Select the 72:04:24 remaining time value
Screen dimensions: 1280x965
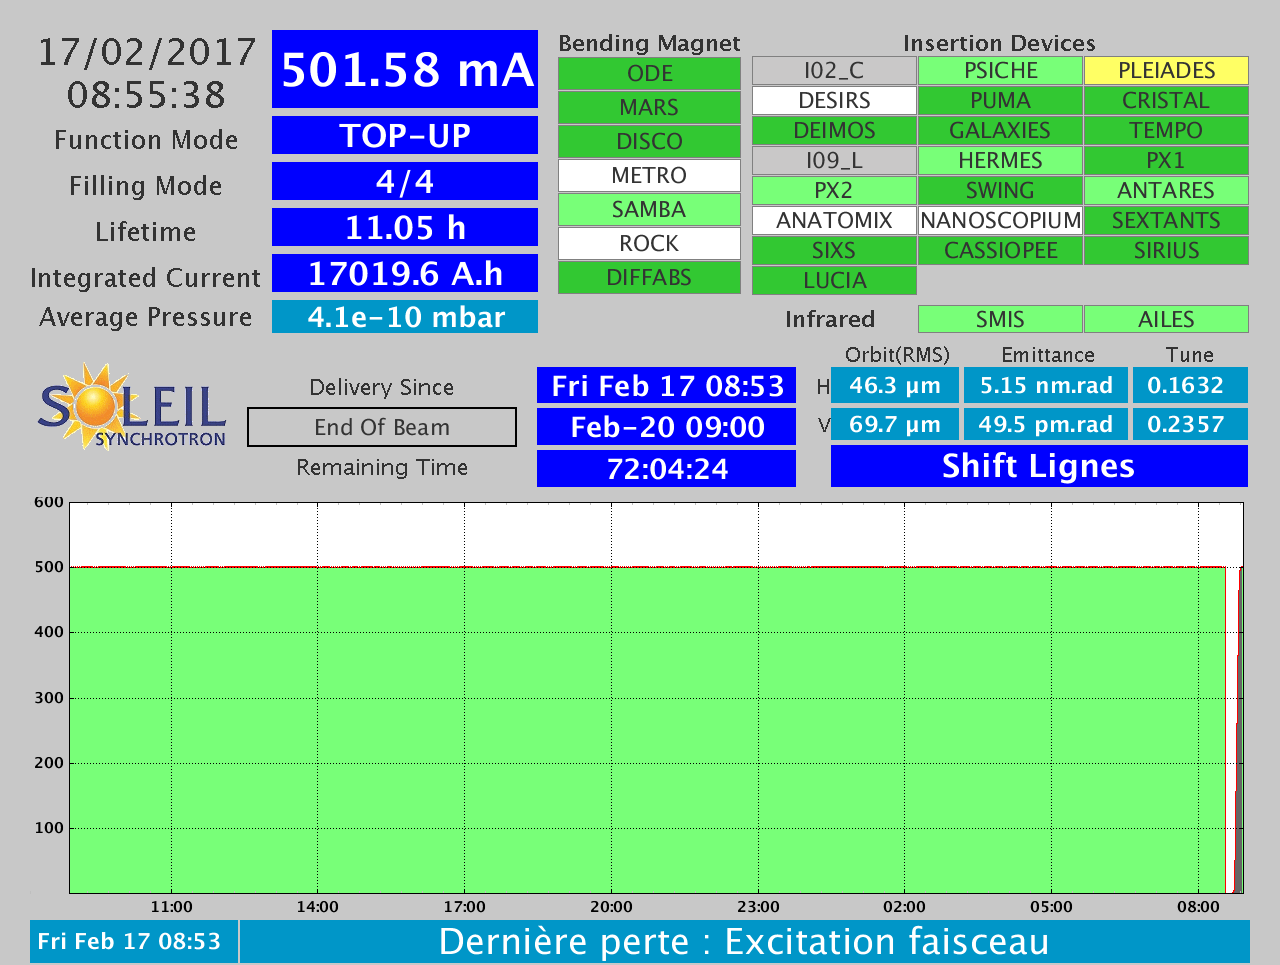point(667,469)
